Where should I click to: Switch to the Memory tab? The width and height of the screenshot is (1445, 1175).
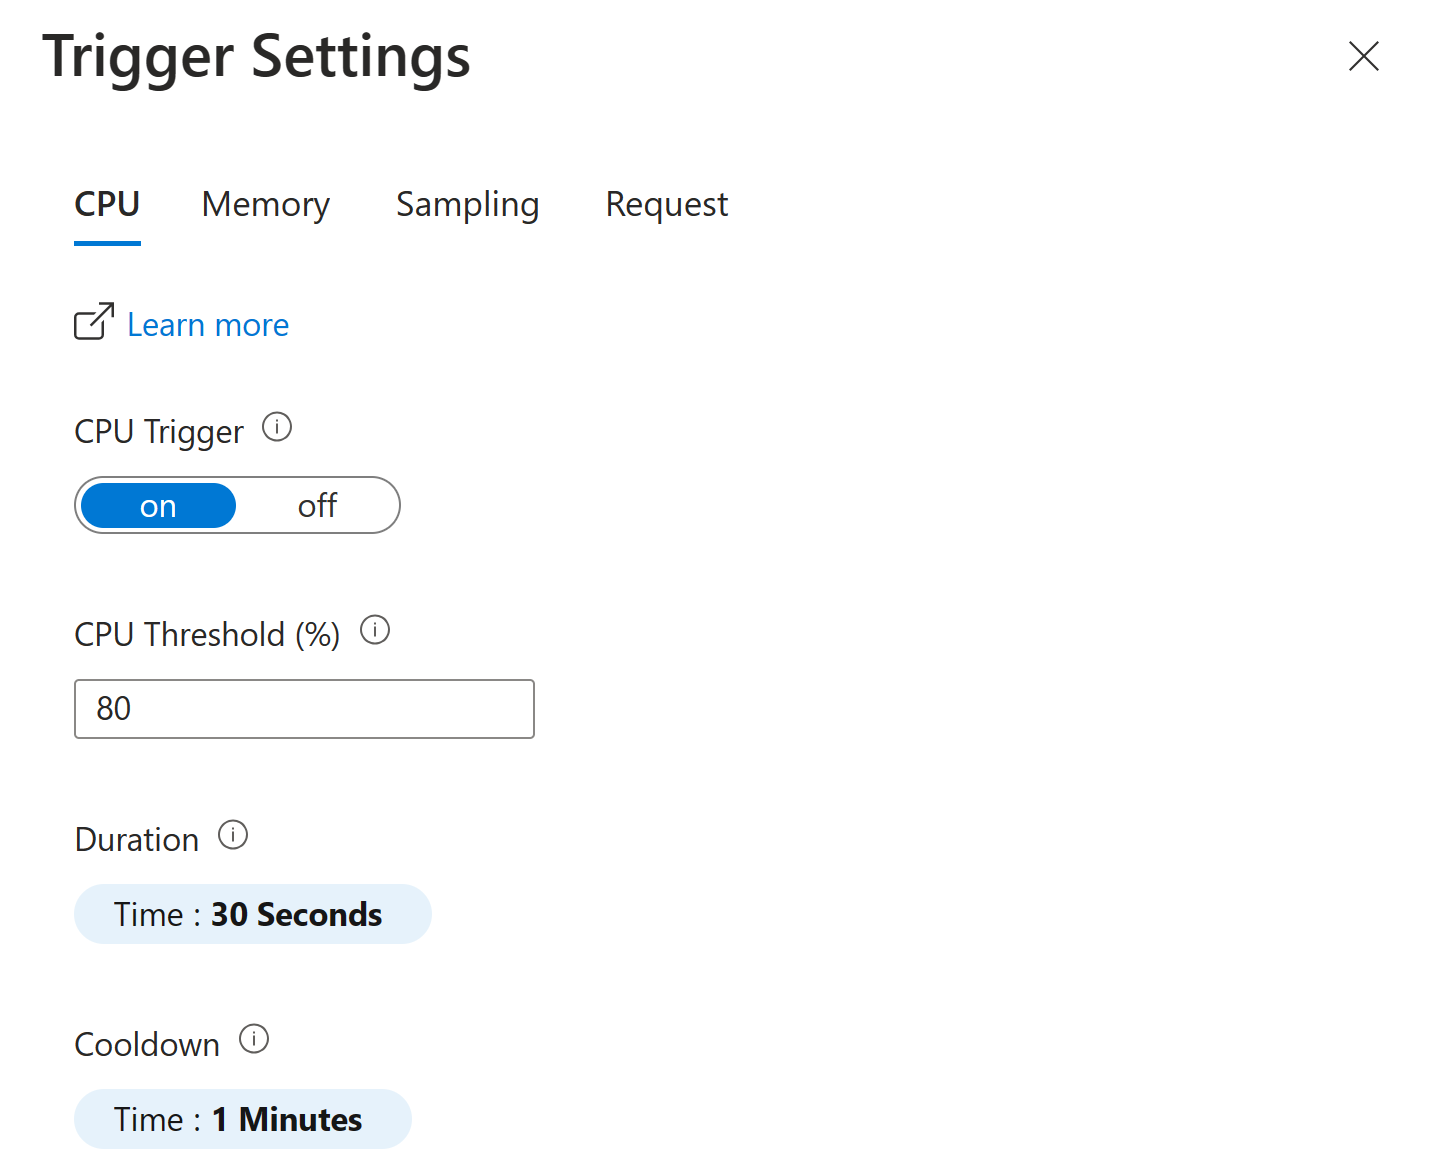[x=265, y=204]
